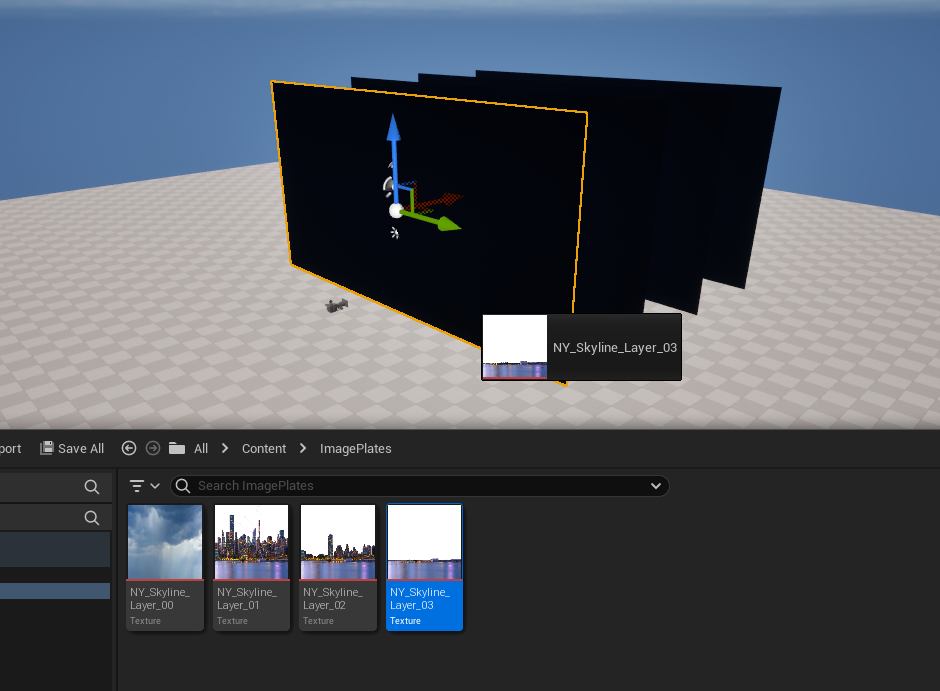Select NY_Skyline_Layer_00 texture asset

pos(165,567)
